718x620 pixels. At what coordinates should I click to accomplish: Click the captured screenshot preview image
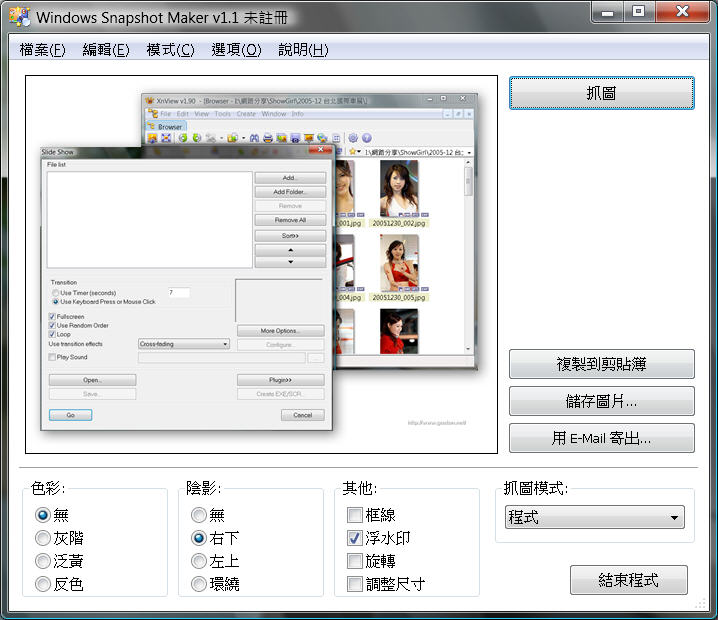click(x=261, y=265)
